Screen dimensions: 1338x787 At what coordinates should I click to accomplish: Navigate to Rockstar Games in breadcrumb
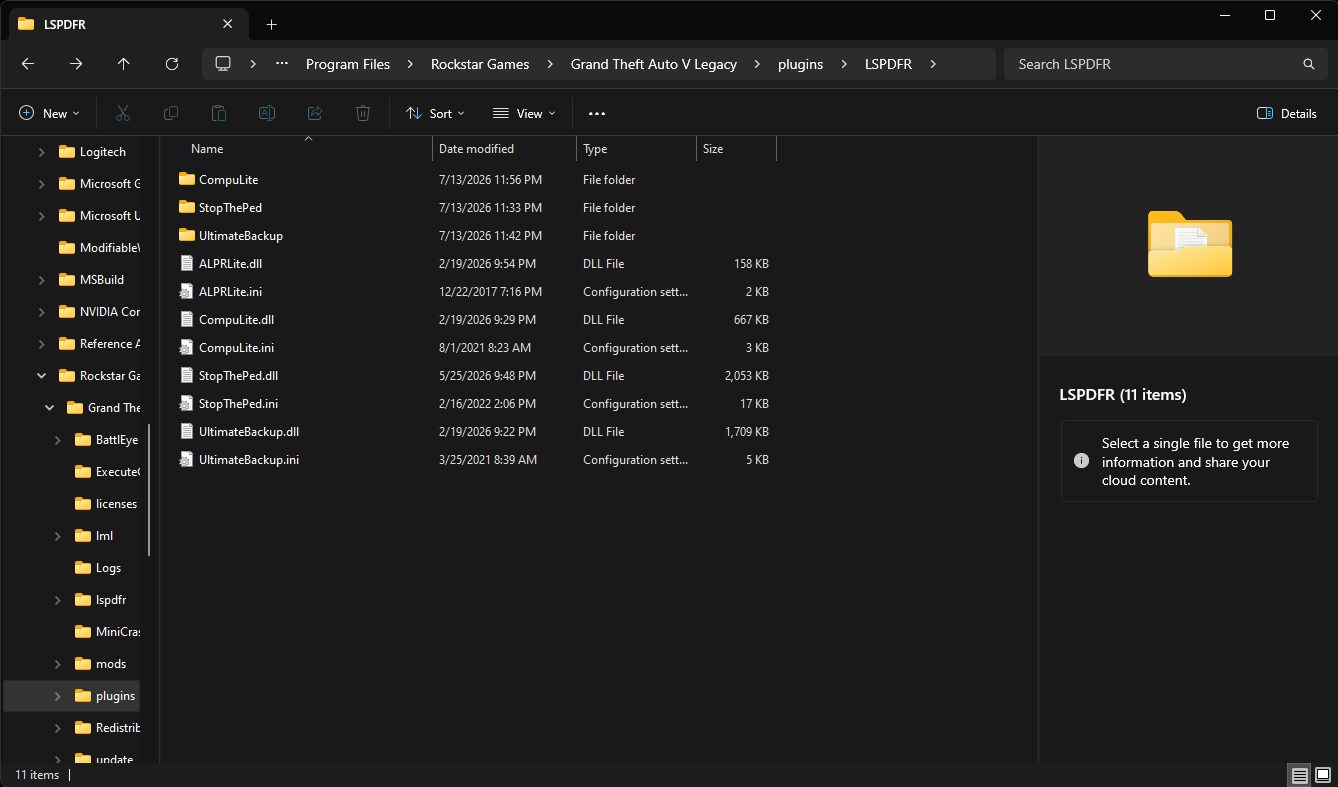[480, 64]
